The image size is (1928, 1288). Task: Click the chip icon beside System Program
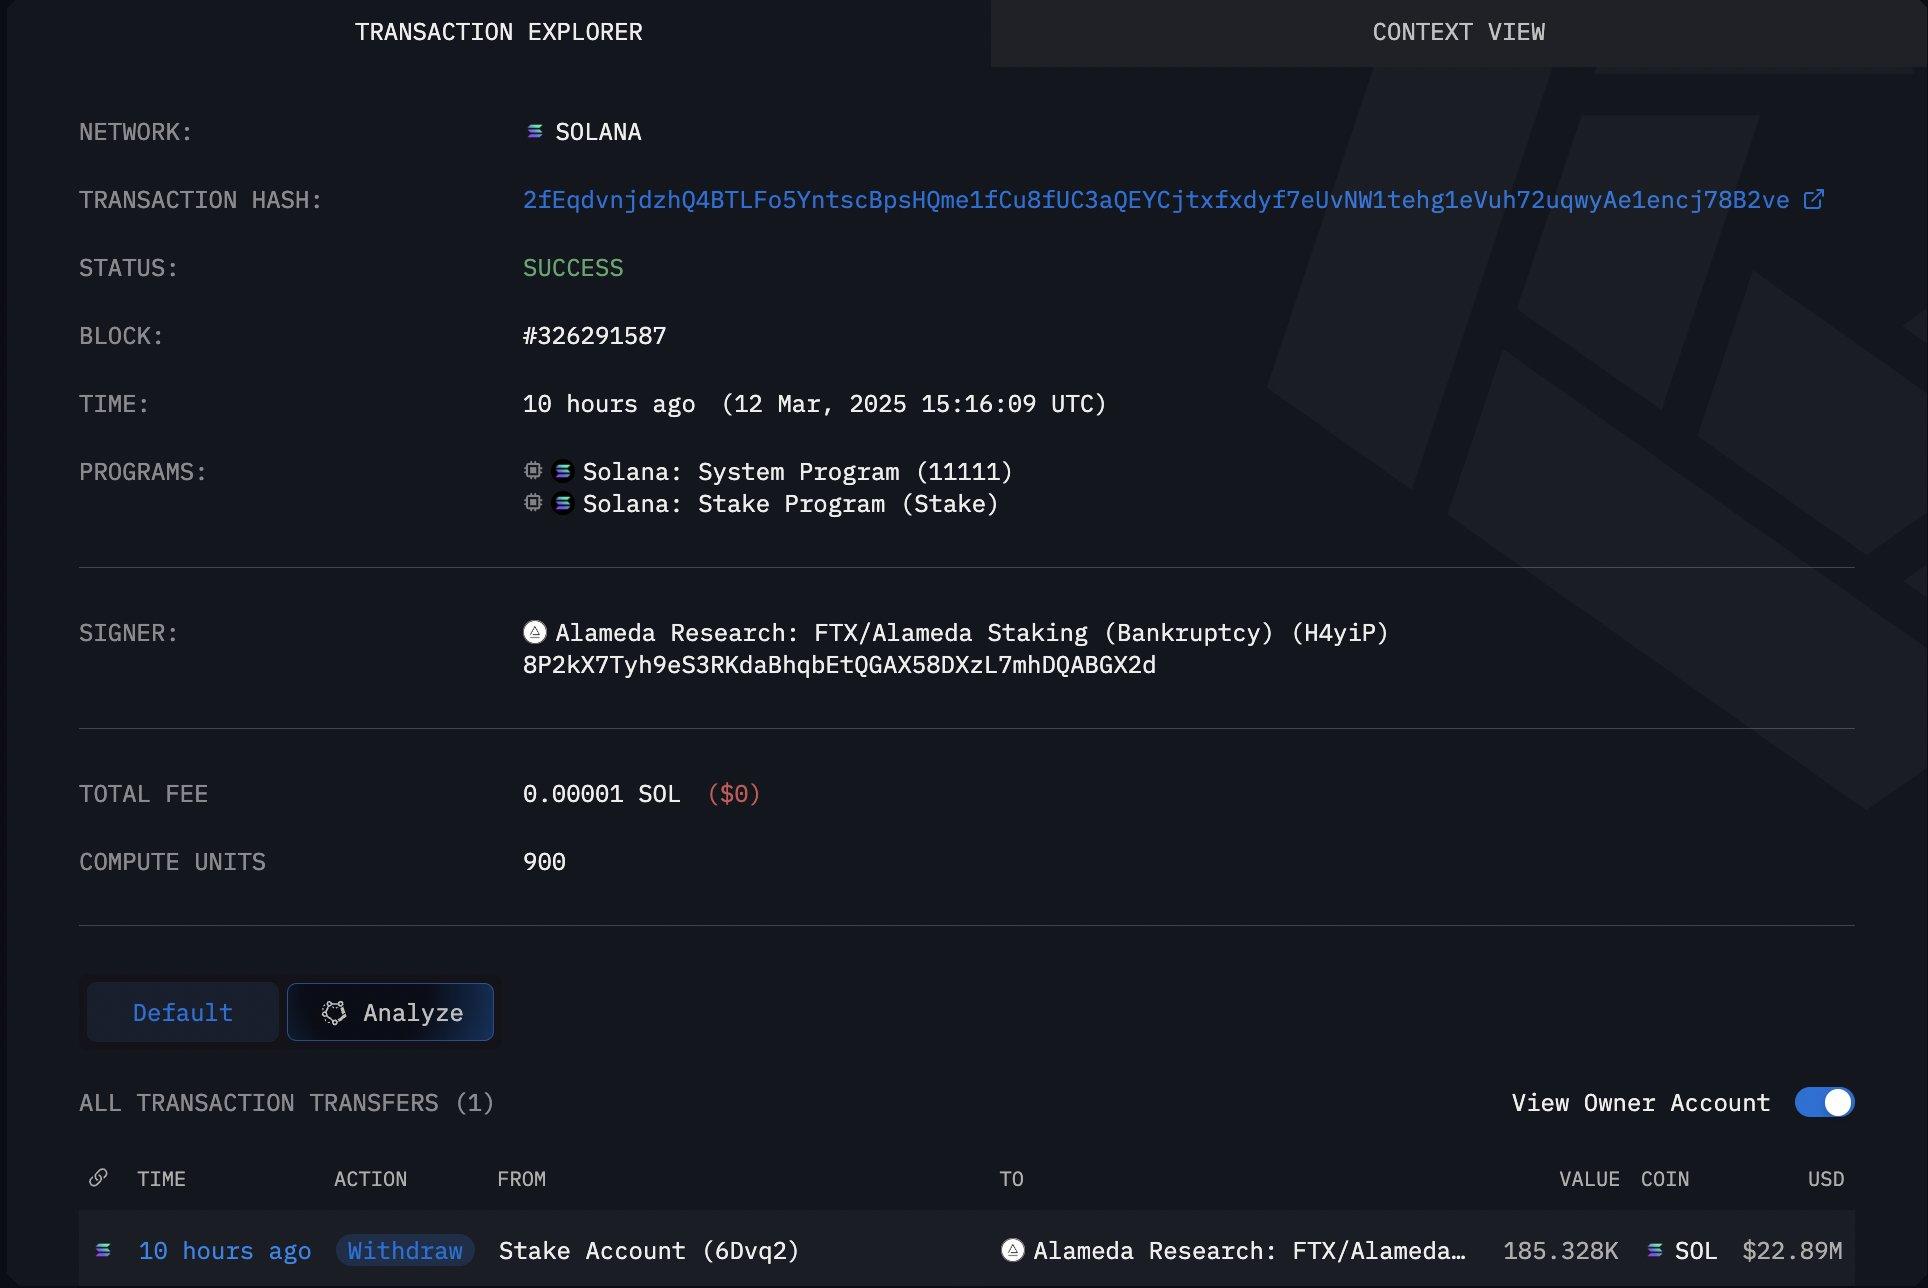533,471
